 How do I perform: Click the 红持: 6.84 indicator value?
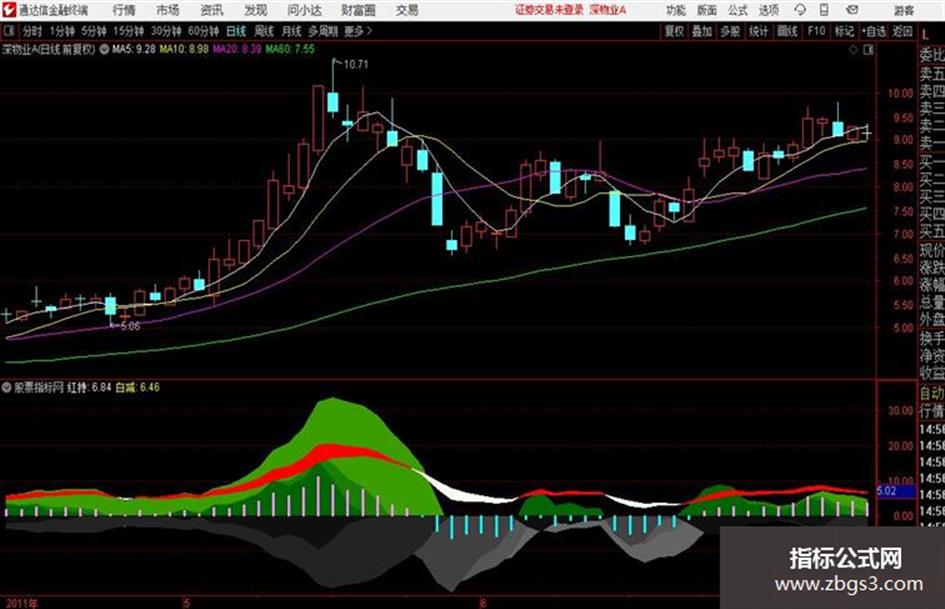coord(89,387)
